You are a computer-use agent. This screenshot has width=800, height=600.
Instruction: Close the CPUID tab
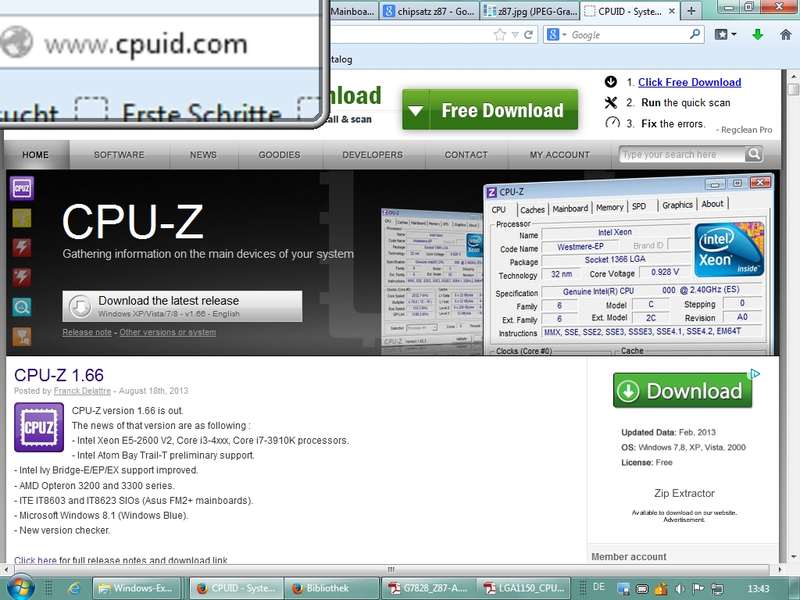[x=672, y=11]
